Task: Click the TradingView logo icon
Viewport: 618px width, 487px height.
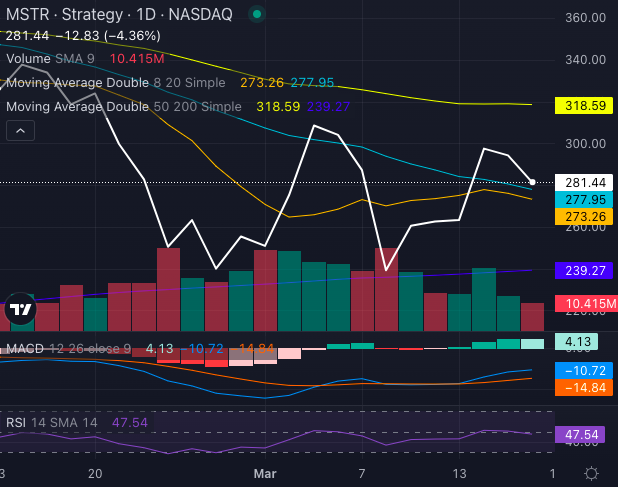Action: [20, 312]
